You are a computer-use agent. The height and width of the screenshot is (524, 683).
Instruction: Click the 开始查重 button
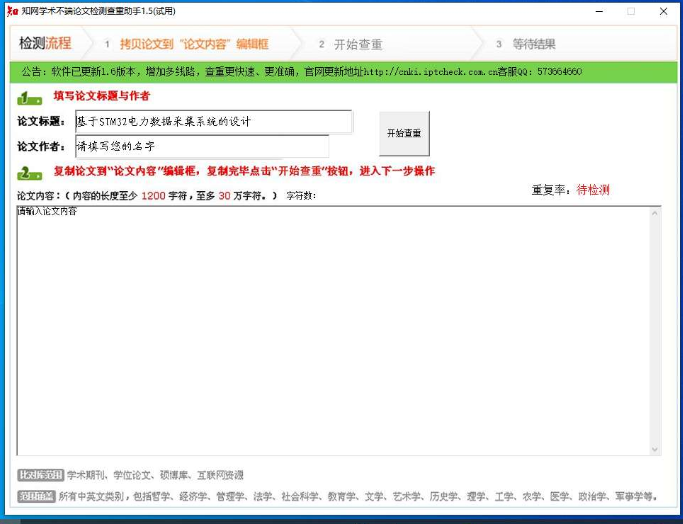pos(404,133)
